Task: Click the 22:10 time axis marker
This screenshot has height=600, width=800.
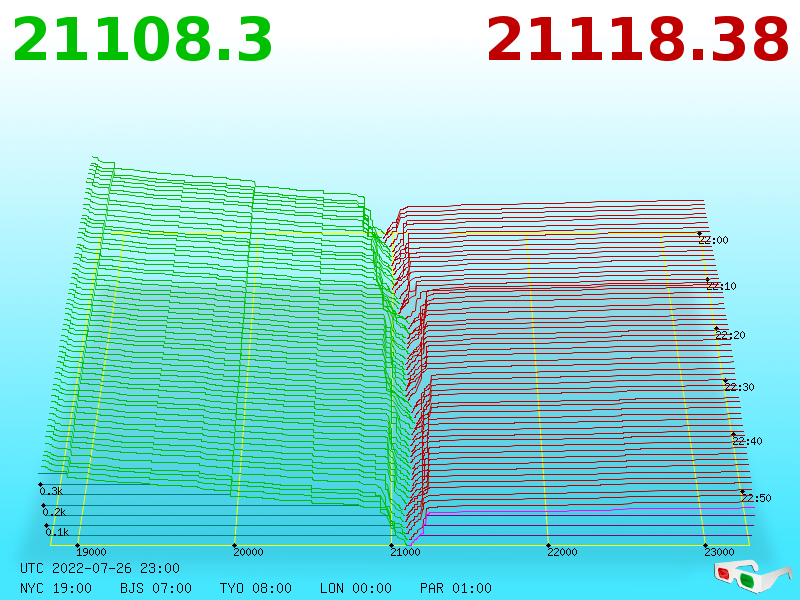Action: [721, 286]
